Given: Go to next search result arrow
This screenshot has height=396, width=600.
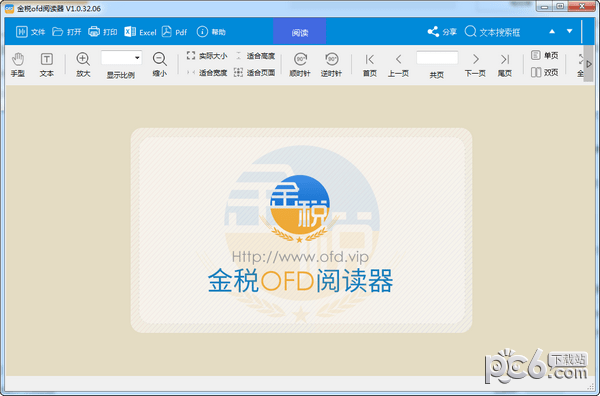Looking at the screenshot, I should coord(569,31).
